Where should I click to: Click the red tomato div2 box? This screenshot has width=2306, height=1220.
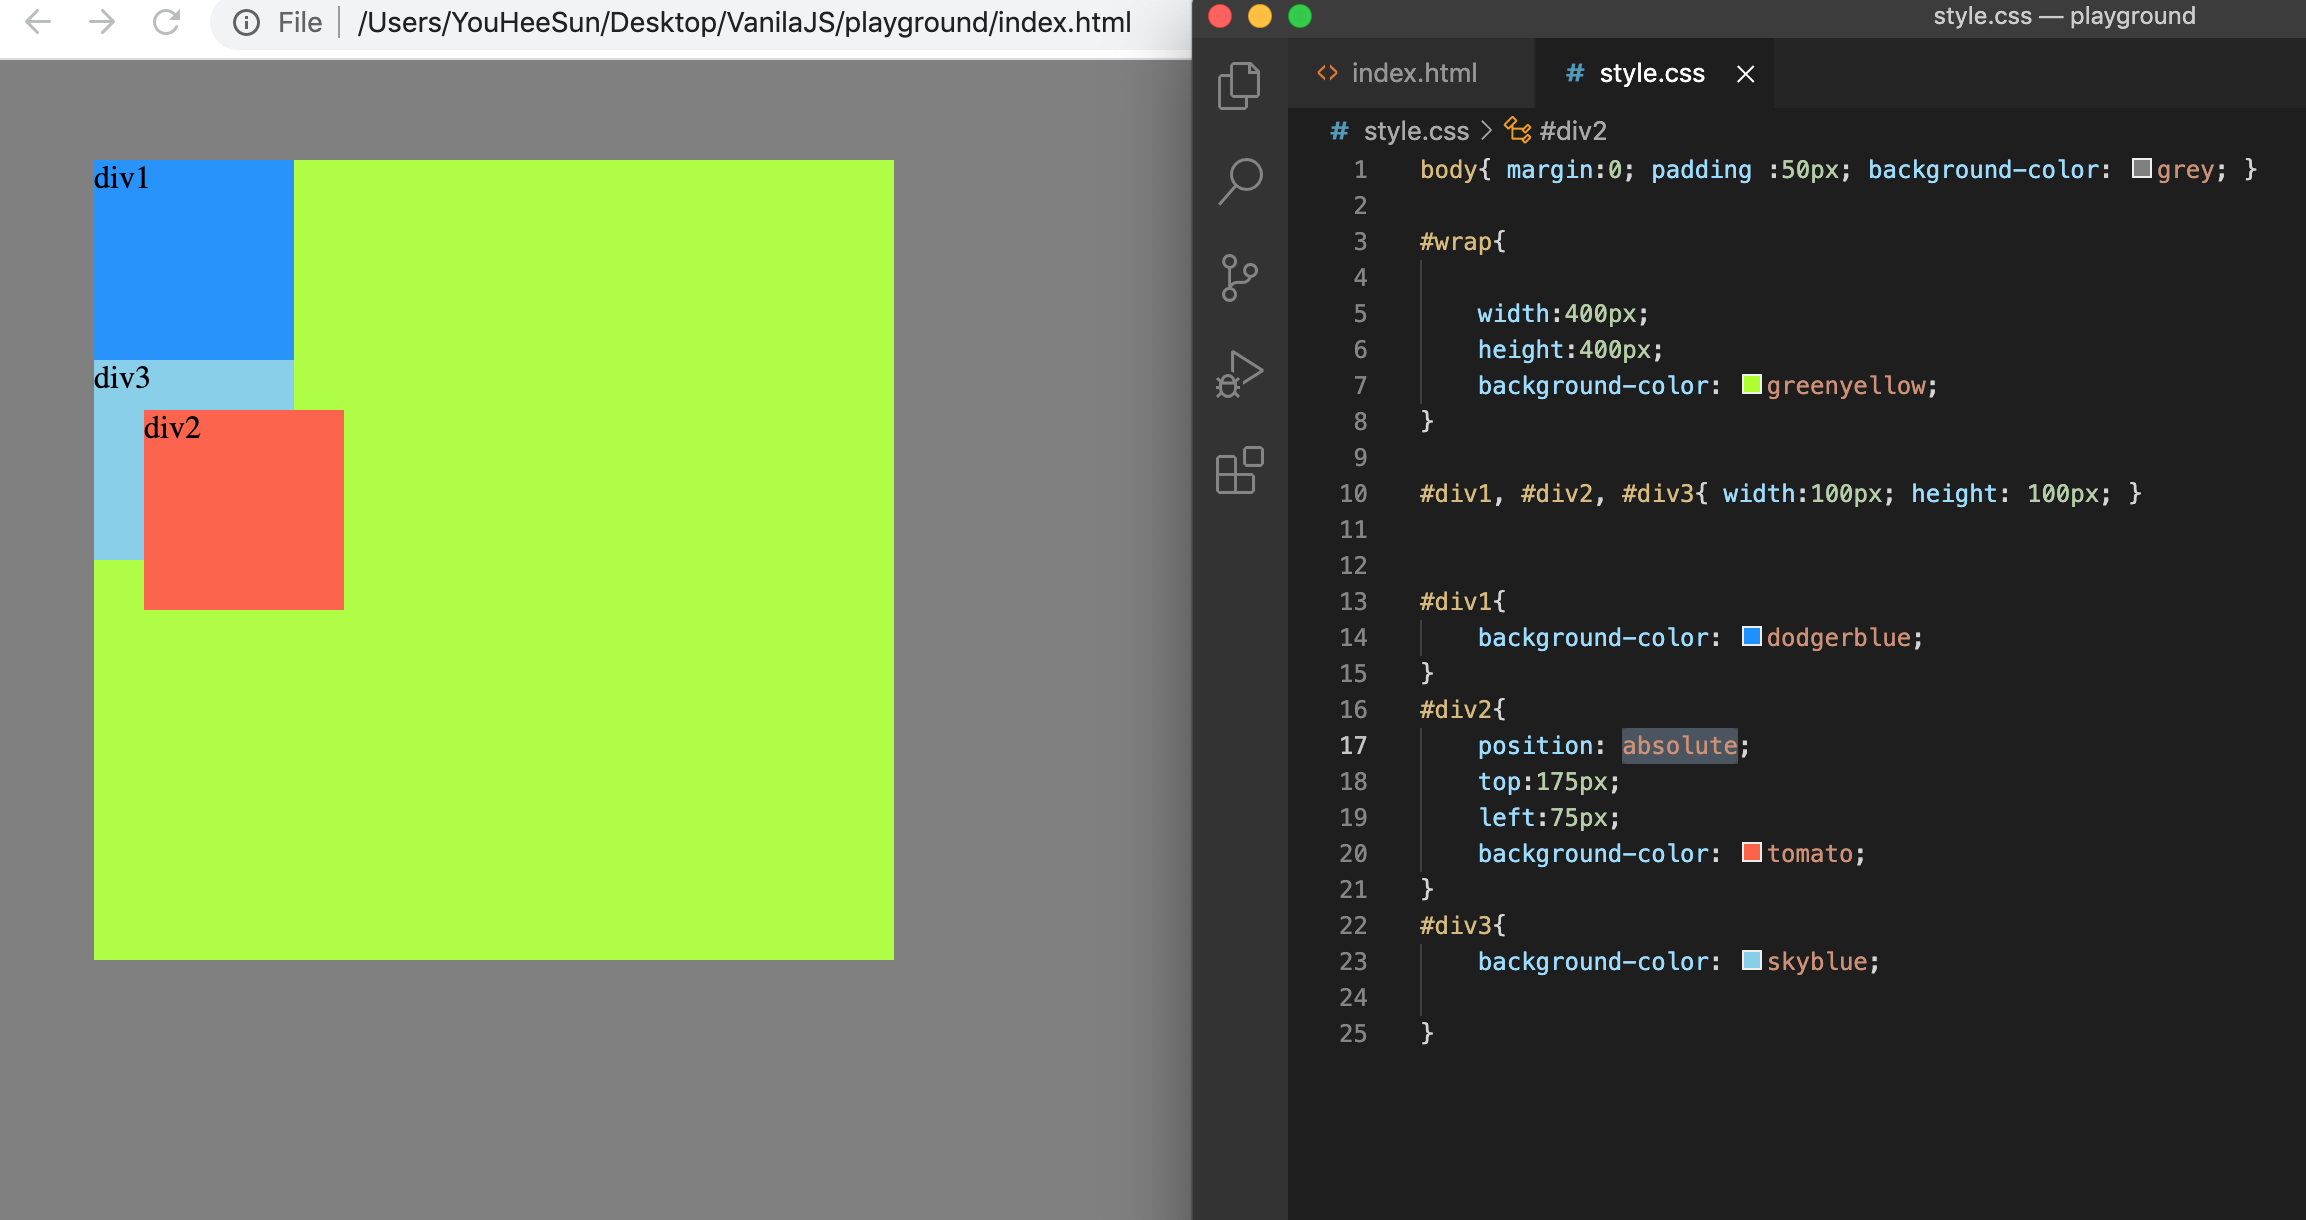pyautogui.click(x=244, y=510)
